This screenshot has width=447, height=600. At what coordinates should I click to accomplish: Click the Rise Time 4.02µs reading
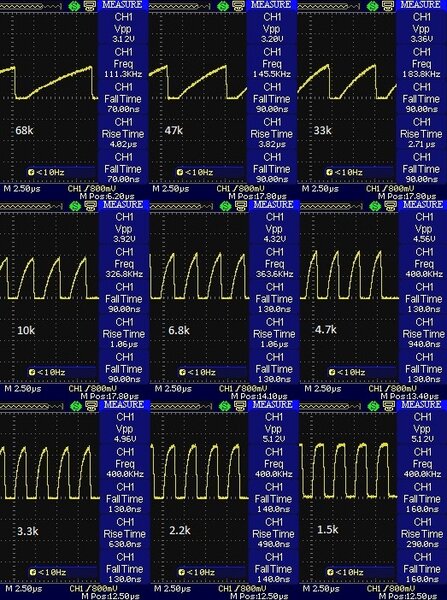[x=123, y=145]
